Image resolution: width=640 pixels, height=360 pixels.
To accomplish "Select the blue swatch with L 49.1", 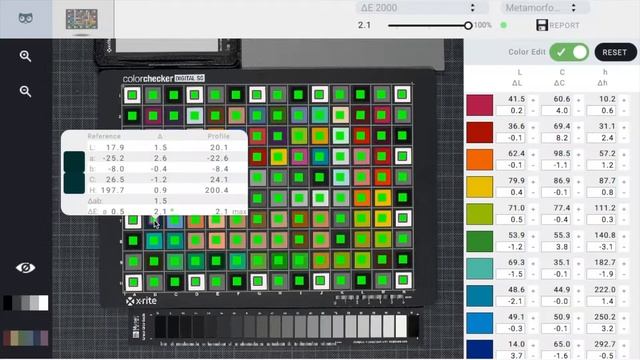I will (x=480, y=323).
